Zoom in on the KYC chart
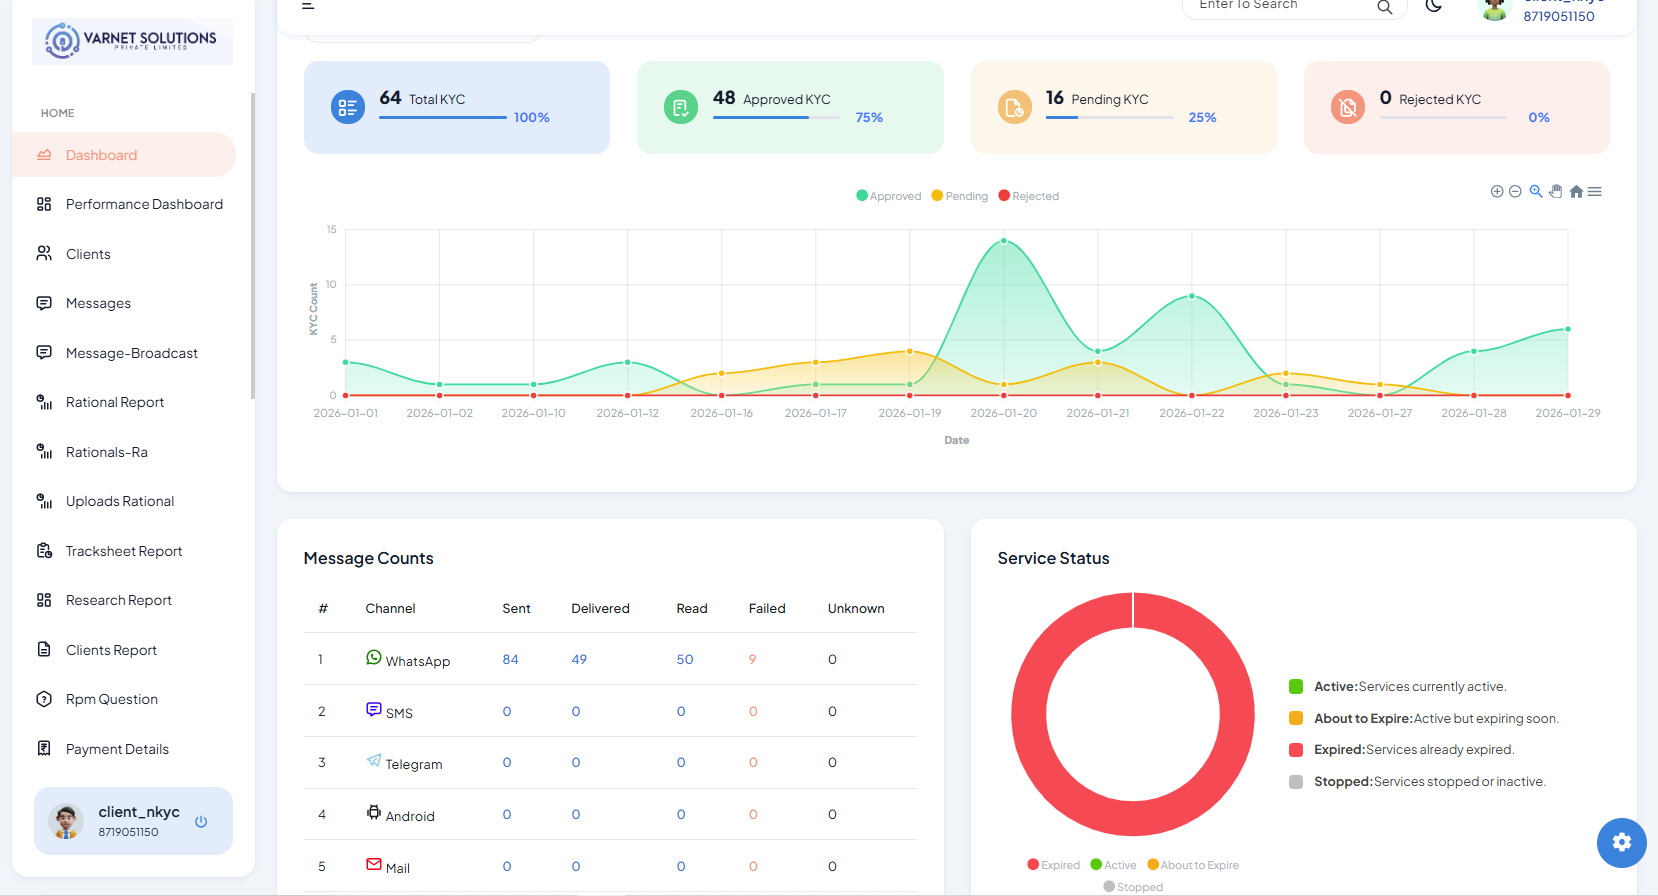Screen dimensions: 1658x896 (1497, 191)
